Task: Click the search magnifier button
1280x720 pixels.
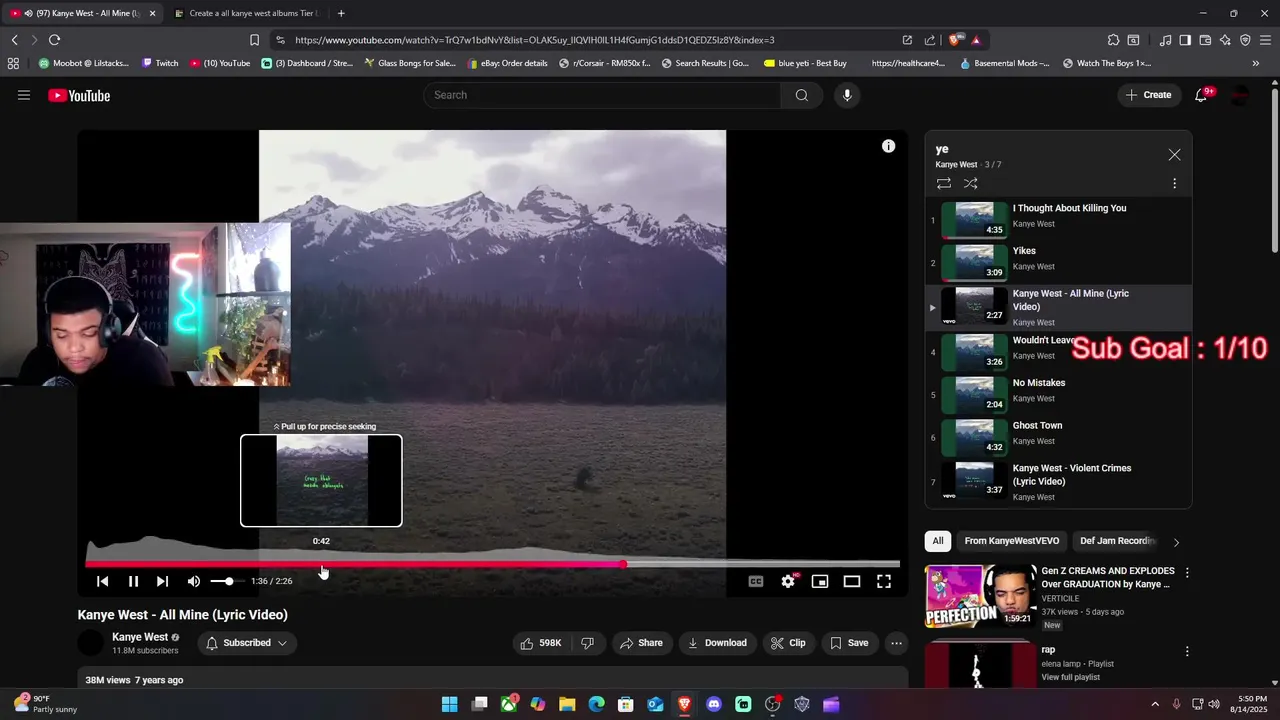Action: [x=802, y=95]
